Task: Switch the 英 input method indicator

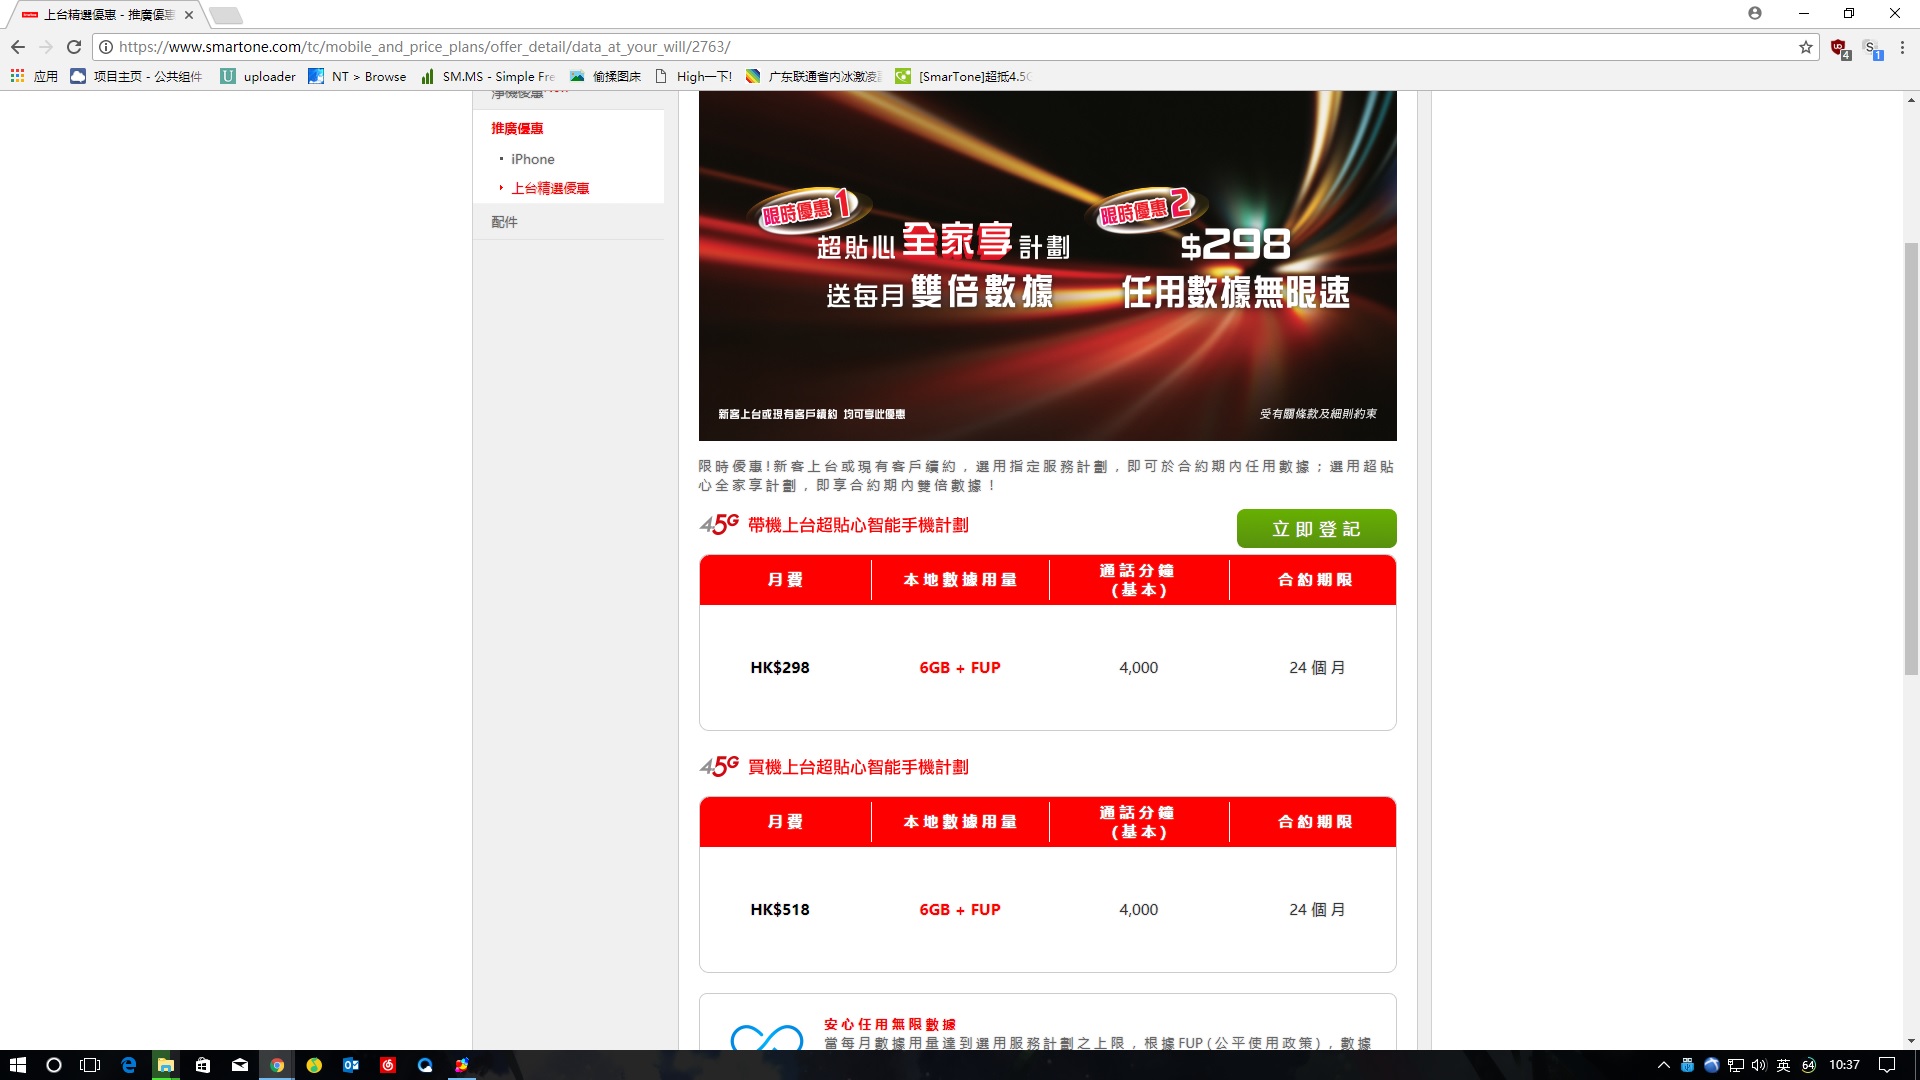Action: coord(1783,1065)
